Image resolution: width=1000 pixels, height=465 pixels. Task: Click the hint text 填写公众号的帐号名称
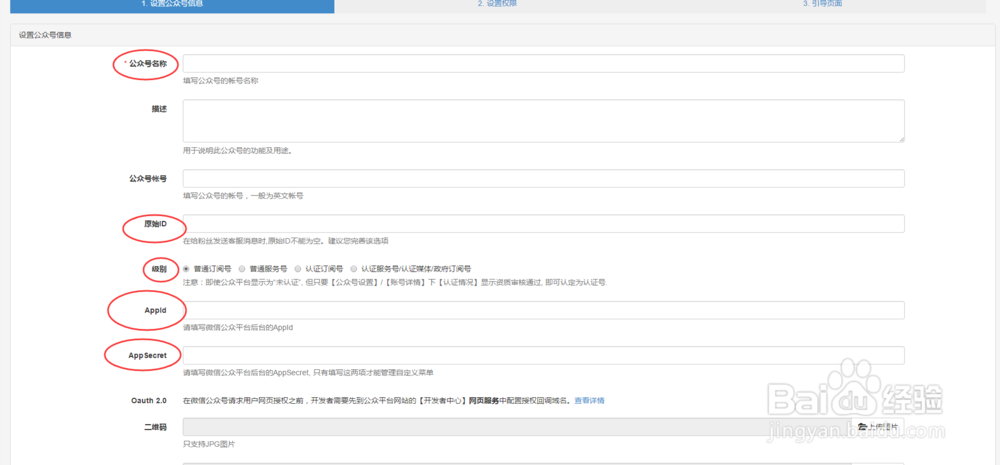pos(221,81)
